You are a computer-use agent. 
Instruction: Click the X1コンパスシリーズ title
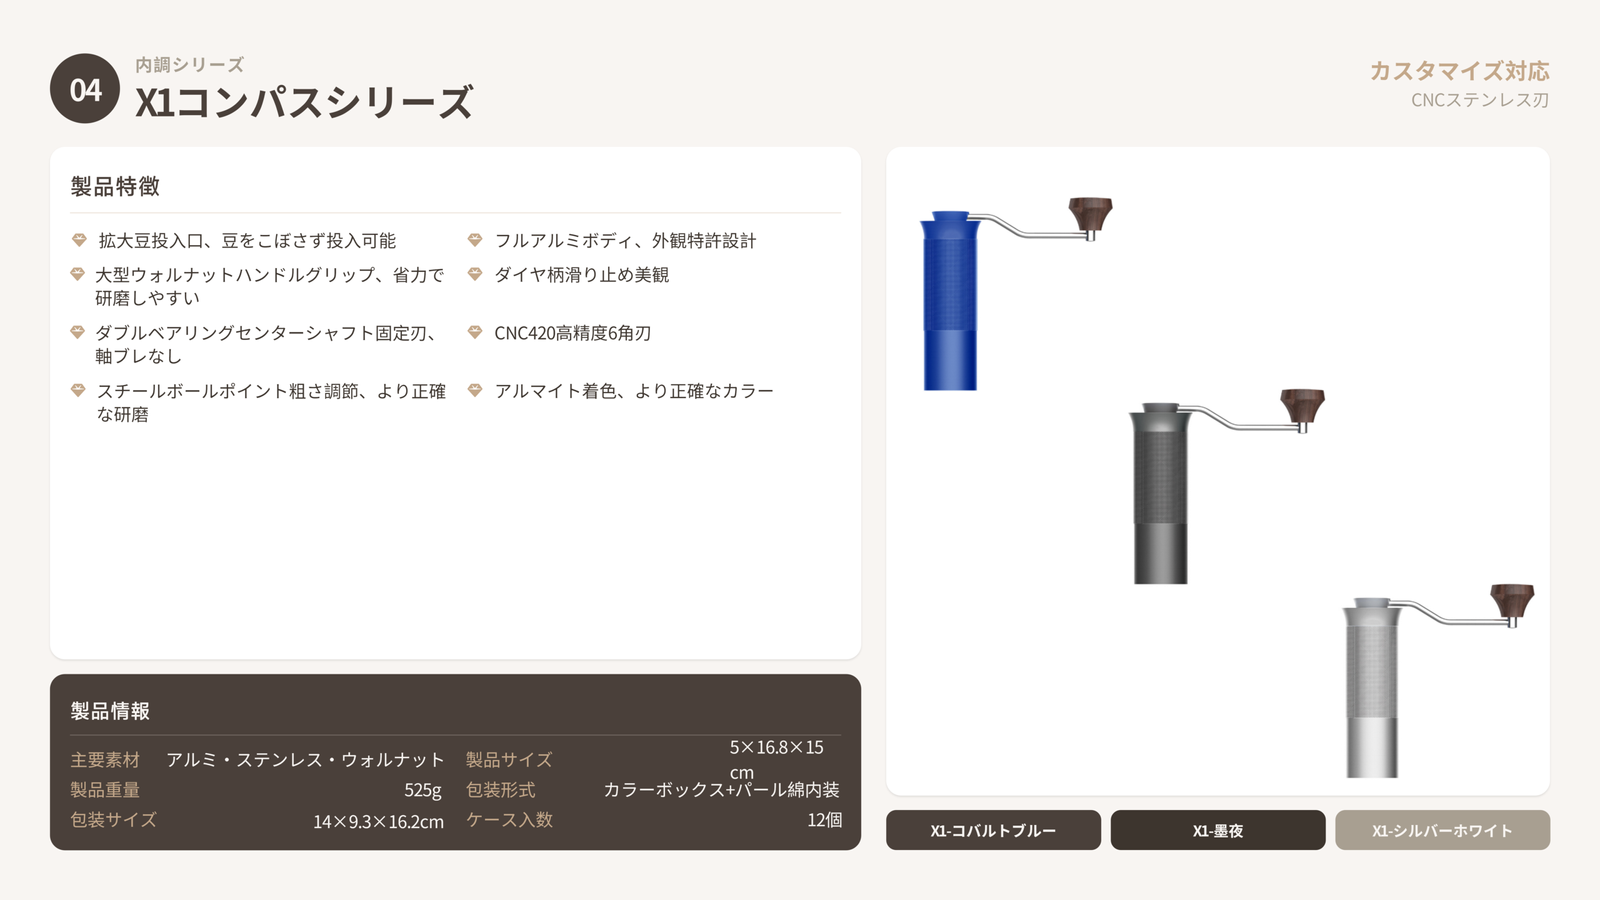coord(304,102)
